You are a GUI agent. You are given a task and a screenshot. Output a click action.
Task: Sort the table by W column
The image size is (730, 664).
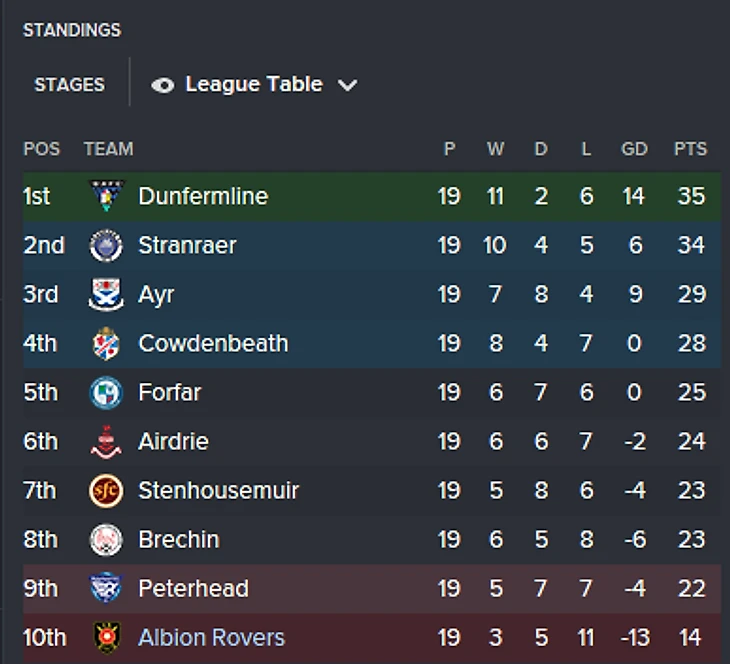pyautogui.click(x=495, y=149)
